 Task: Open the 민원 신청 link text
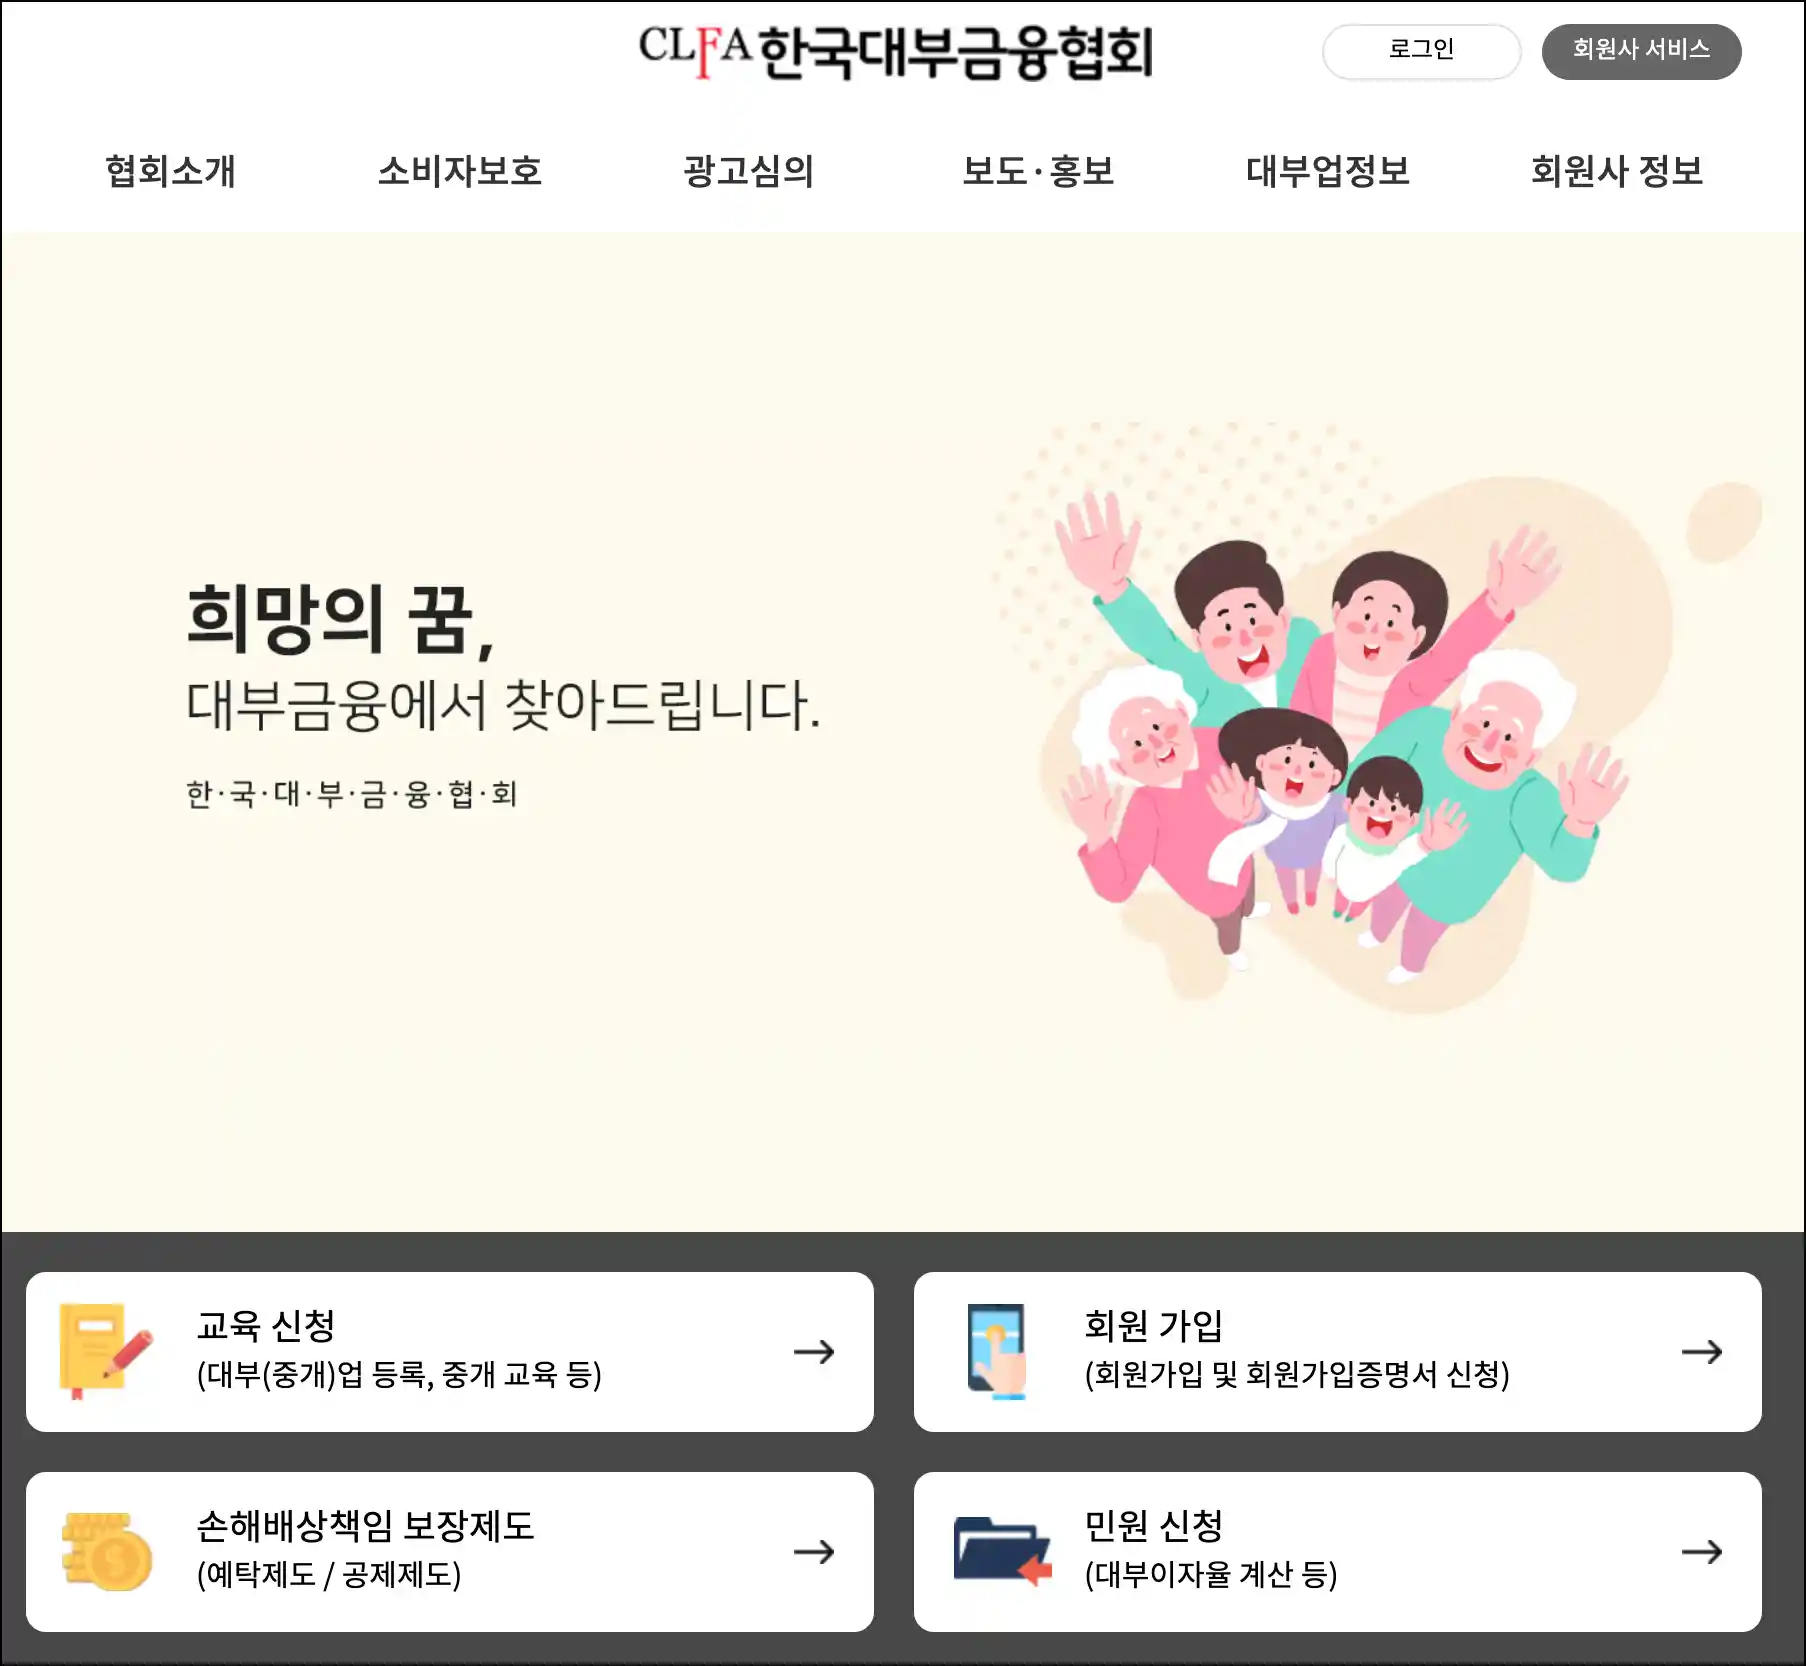pyautogui.click(x=1154, y=1526)
